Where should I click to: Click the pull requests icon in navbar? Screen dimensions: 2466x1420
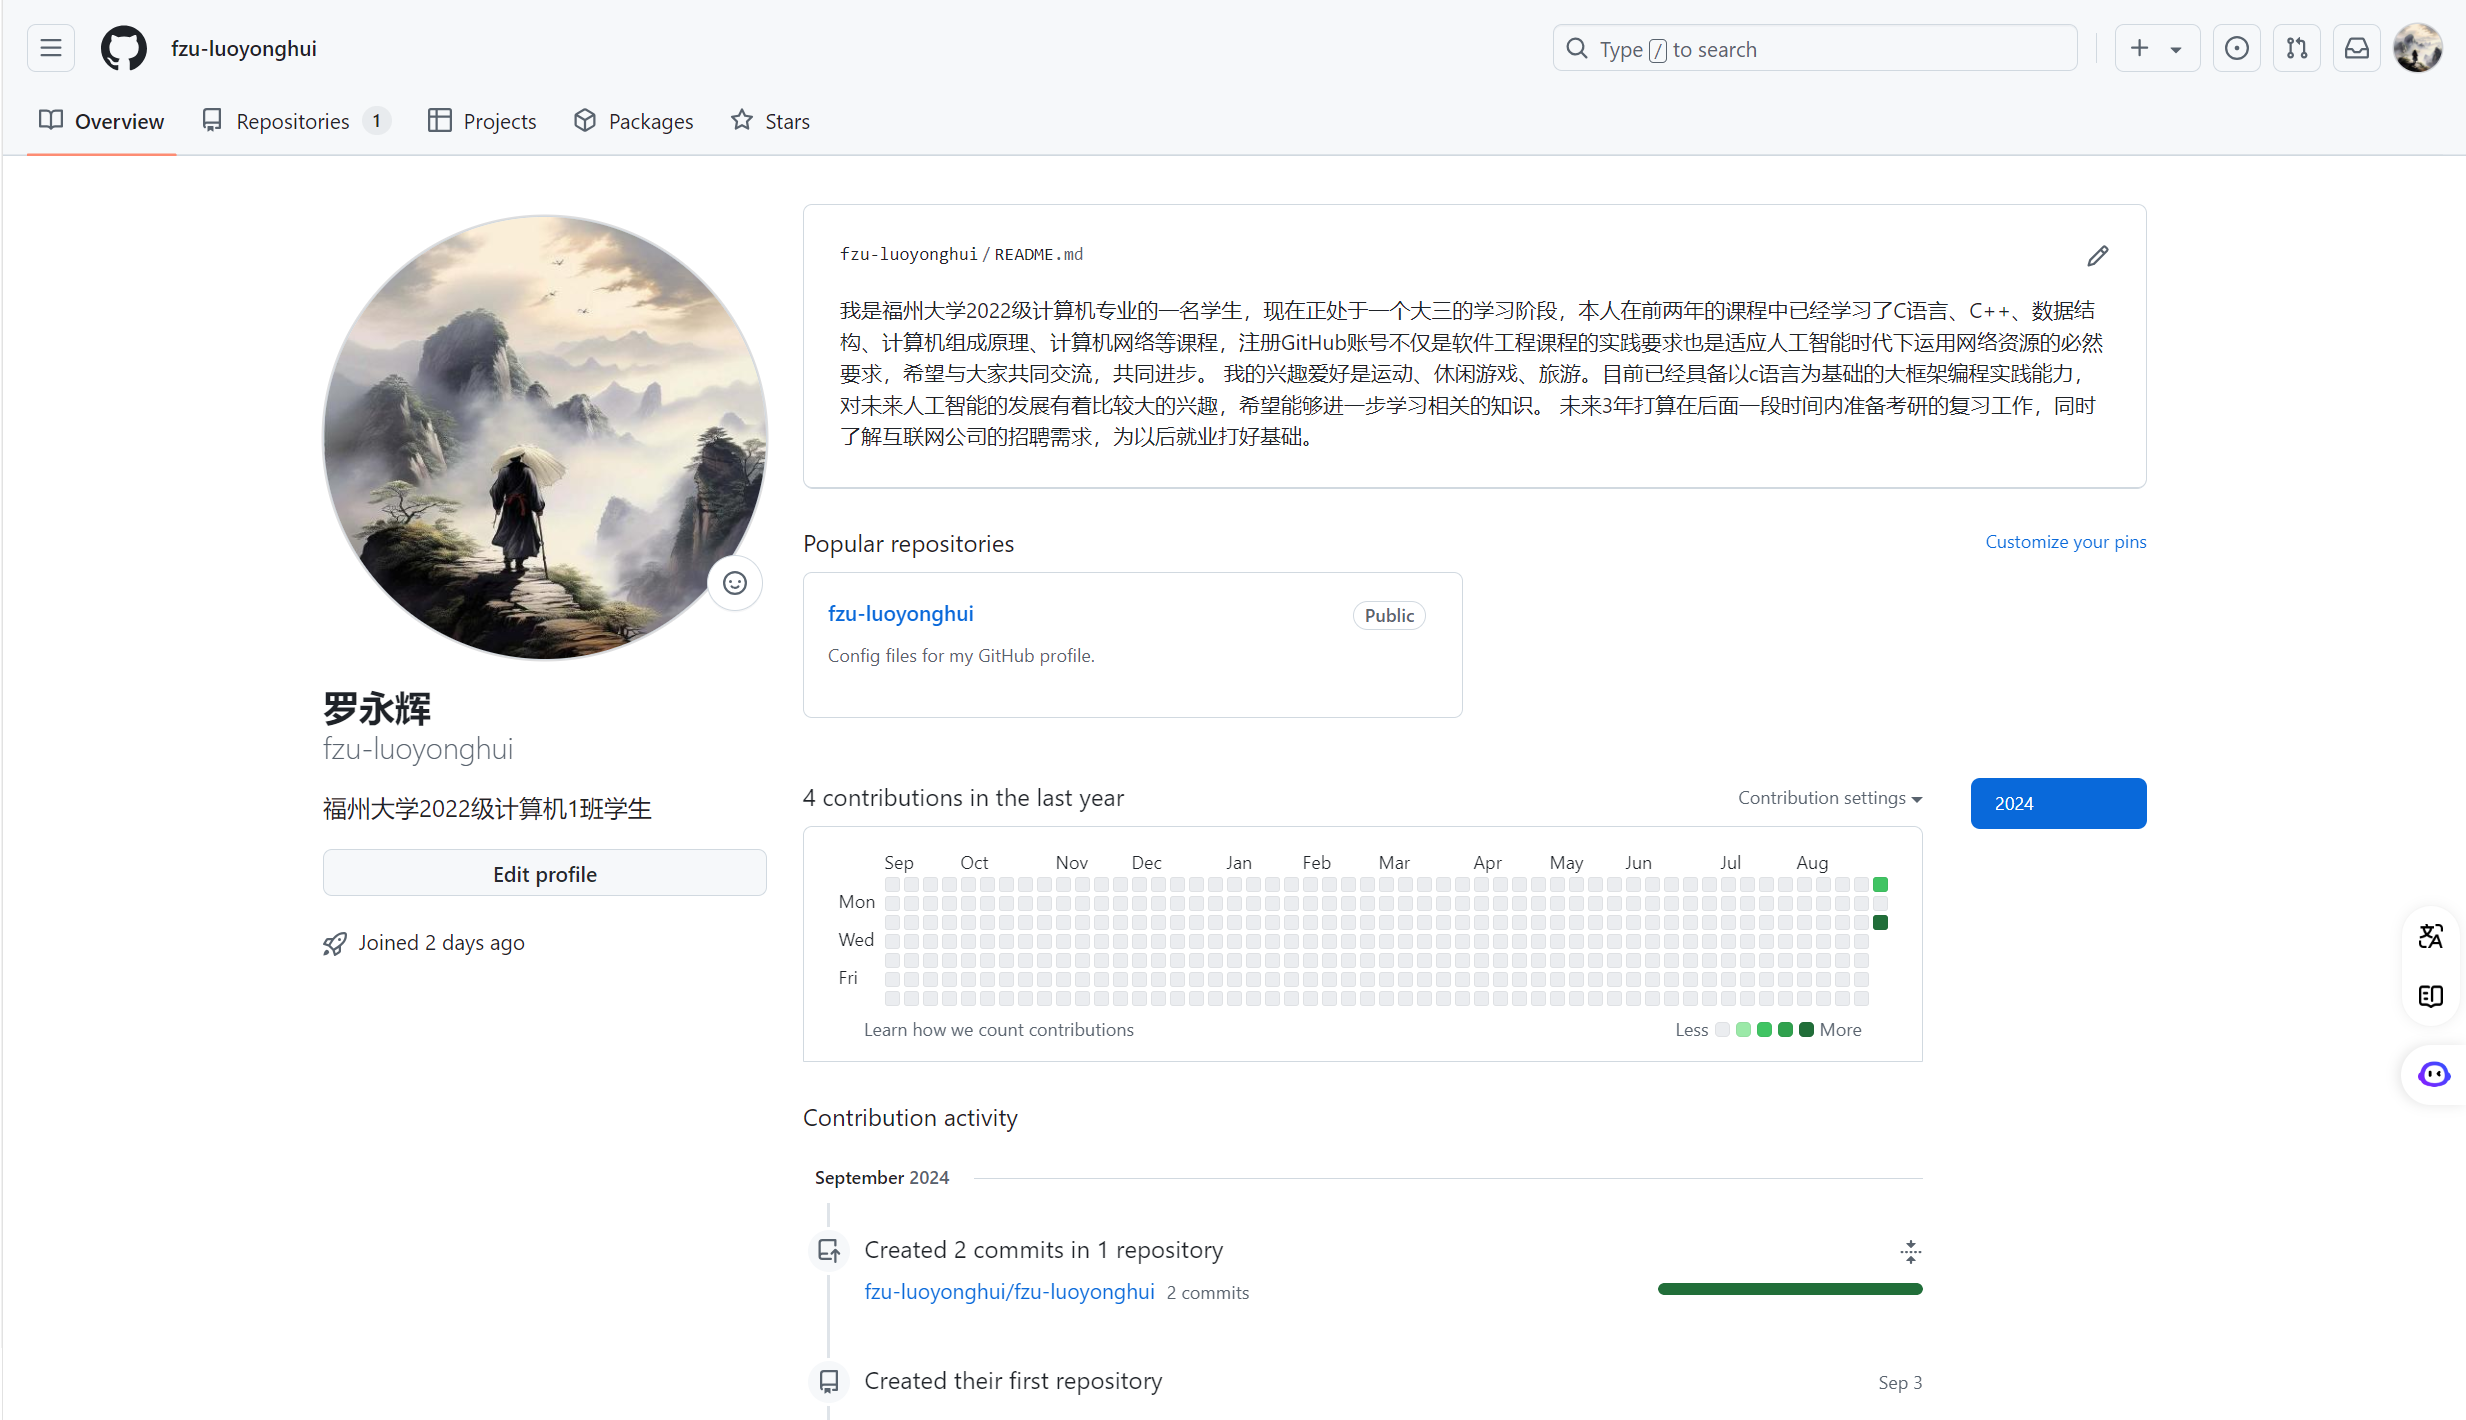click(x=2297, y=47)
